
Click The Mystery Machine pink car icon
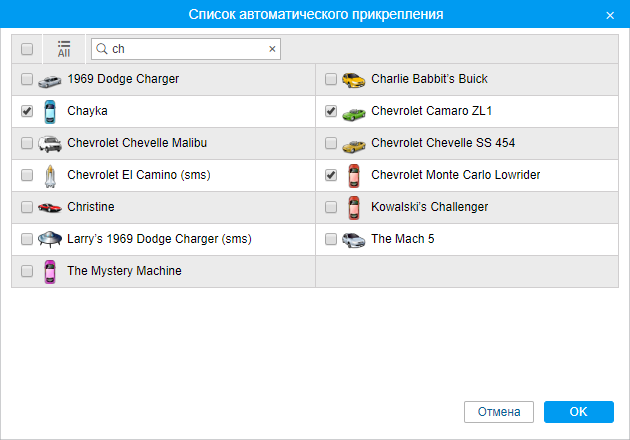pyautogui.click(x=50, y=271)
